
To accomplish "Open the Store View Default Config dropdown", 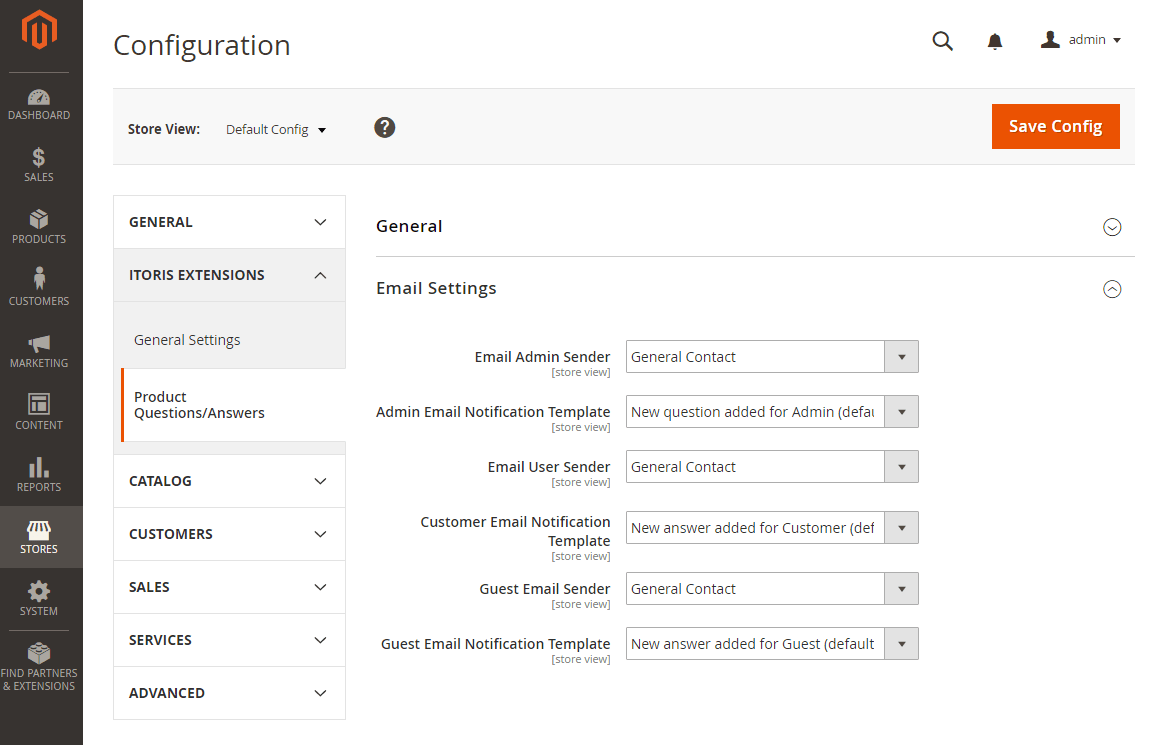I will [x=276, y=130].
